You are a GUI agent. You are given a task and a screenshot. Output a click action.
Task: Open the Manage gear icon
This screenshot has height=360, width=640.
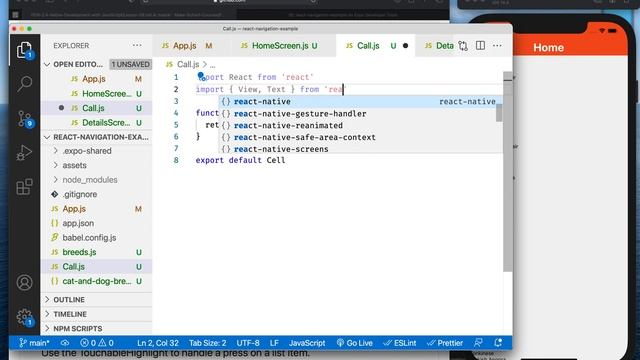pos(24,317)
